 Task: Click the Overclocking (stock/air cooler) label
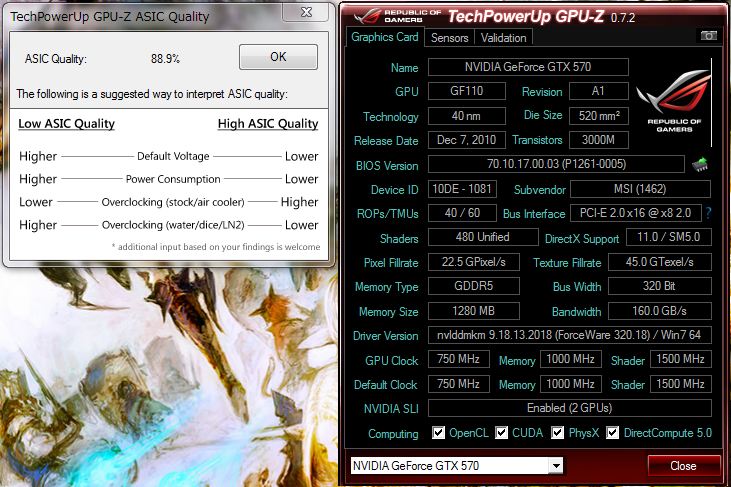coord(173,202)
